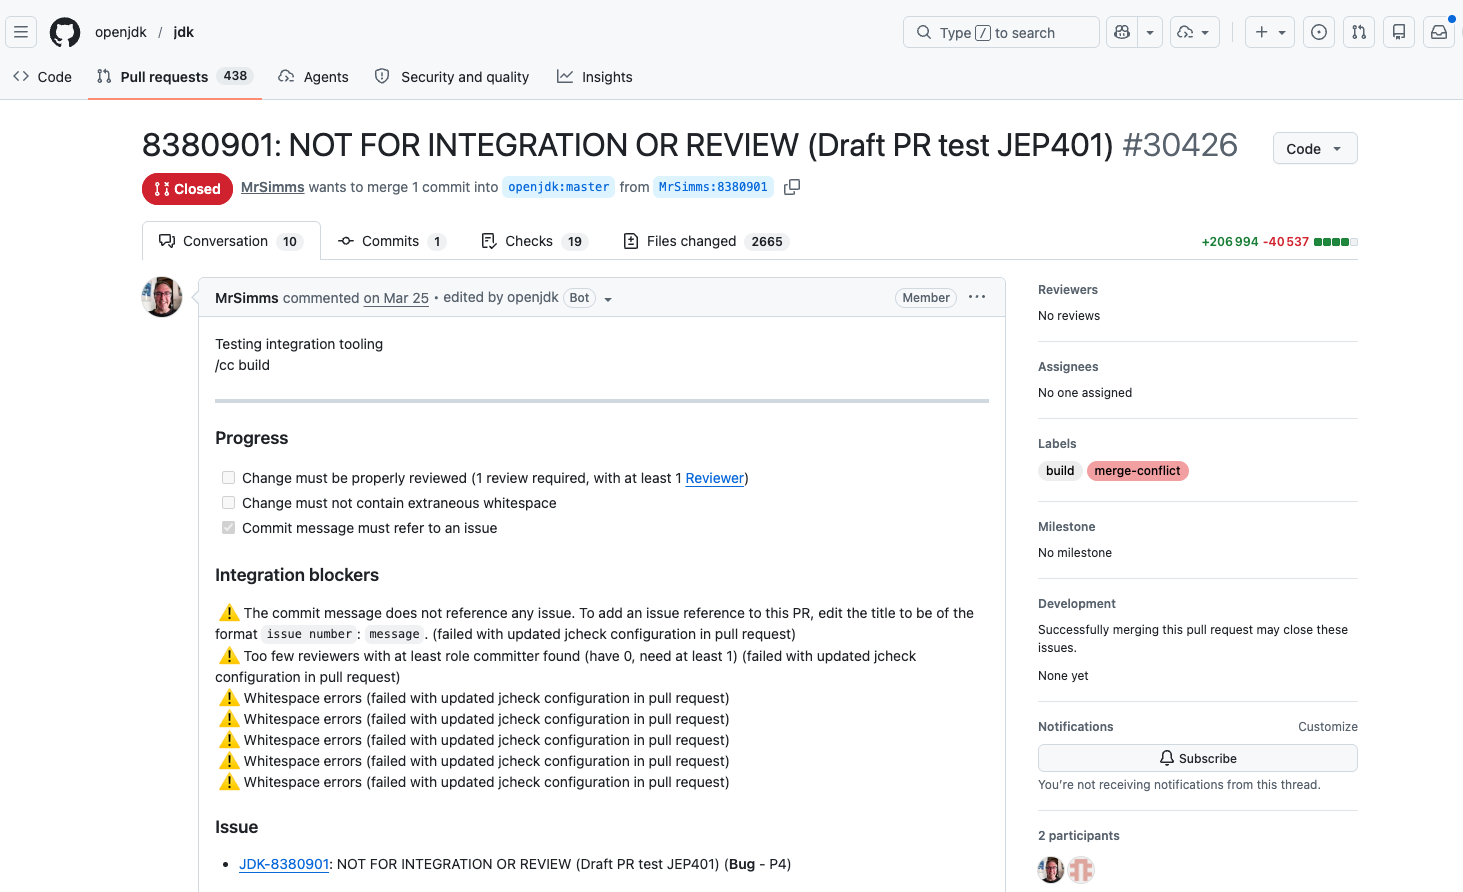Open the hamburger navigation menu
The width and height of the screenshot is (1463, 892).
[x=21, y=32]
